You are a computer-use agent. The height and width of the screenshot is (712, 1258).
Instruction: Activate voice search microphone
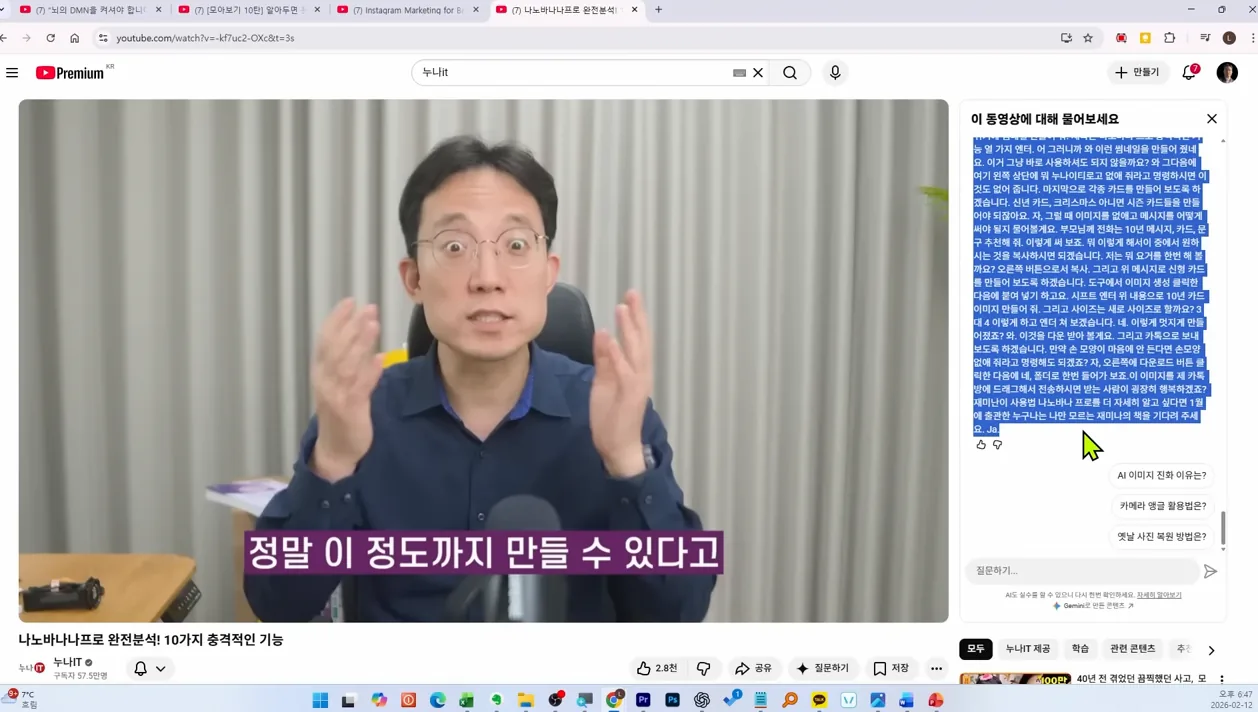(835, 72)
